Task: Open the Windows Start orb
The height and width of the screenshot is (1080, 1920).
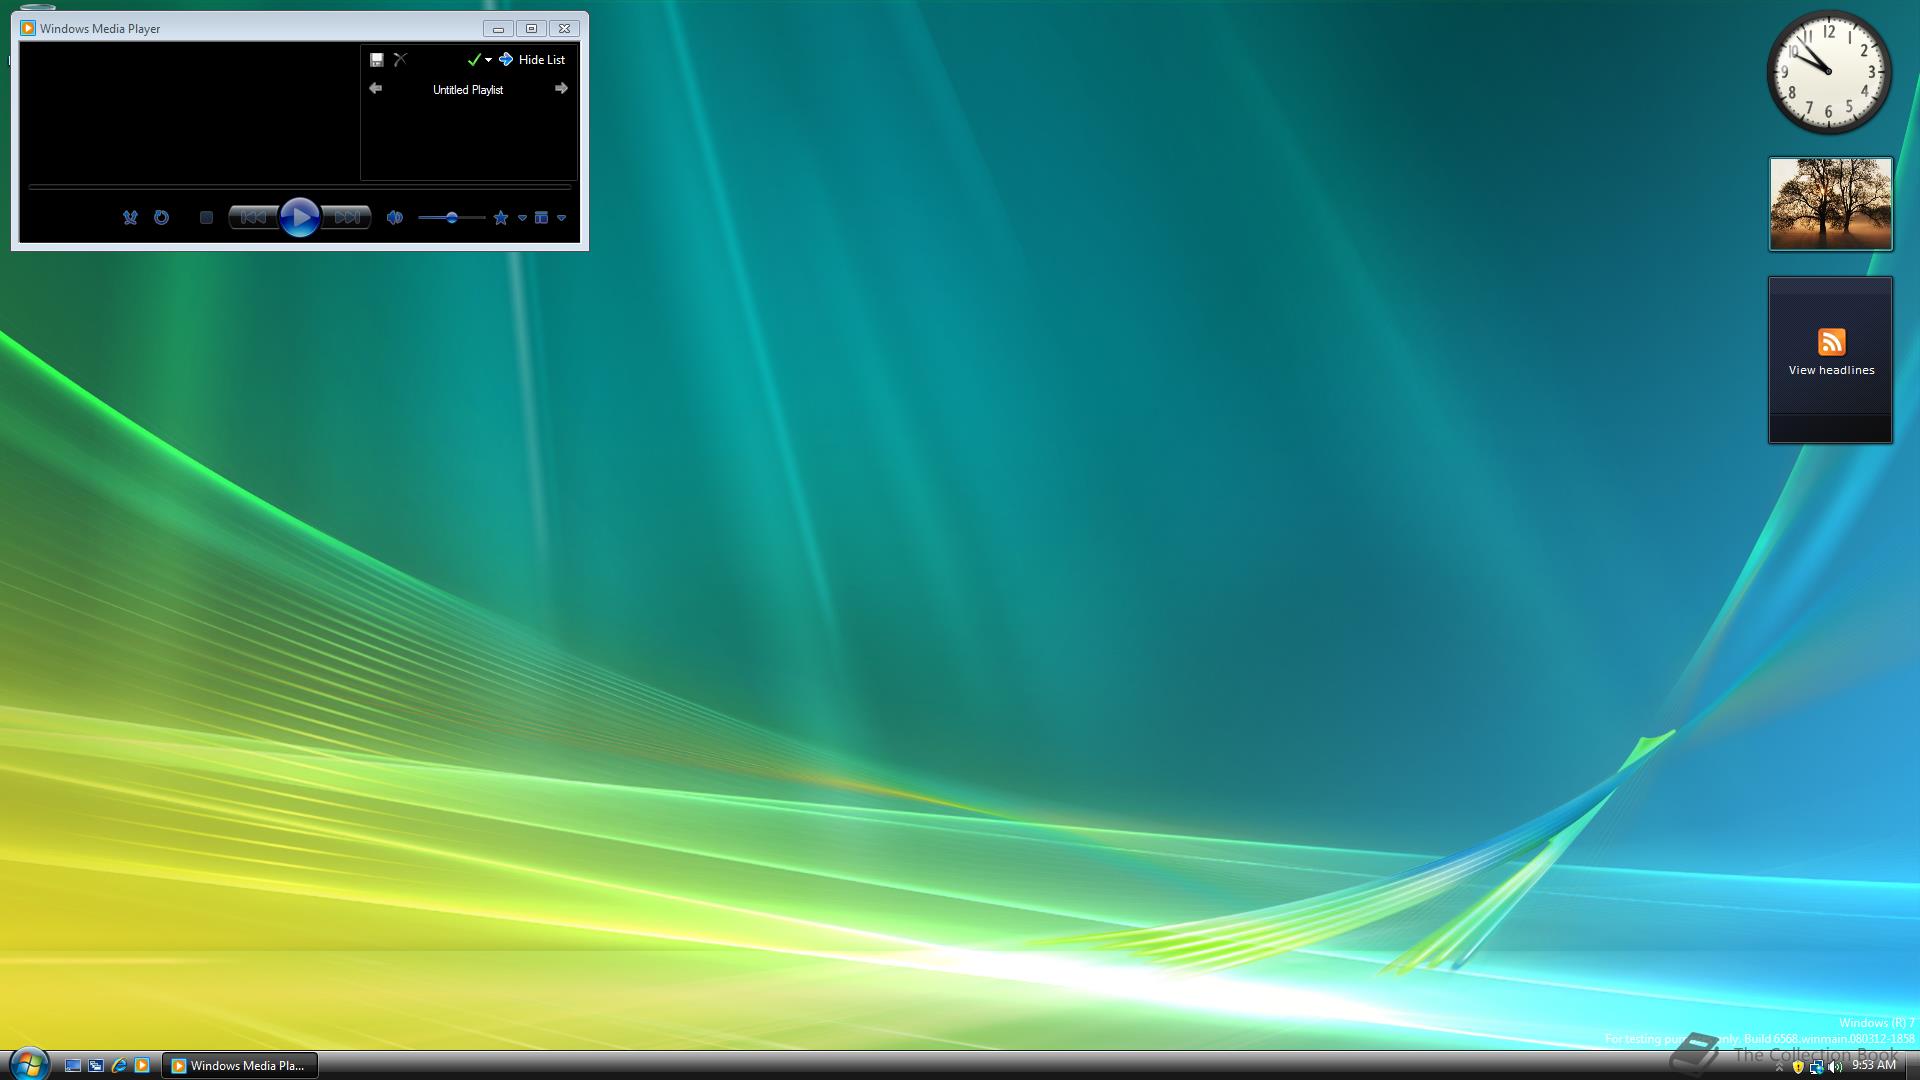Action: [28, 1064]
